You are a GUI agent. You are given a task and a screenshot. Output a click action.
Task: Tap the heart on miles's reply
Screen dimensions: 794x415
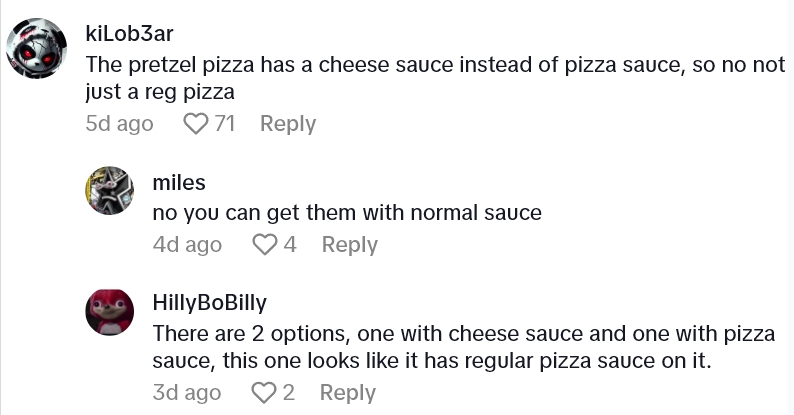(264, 245)
